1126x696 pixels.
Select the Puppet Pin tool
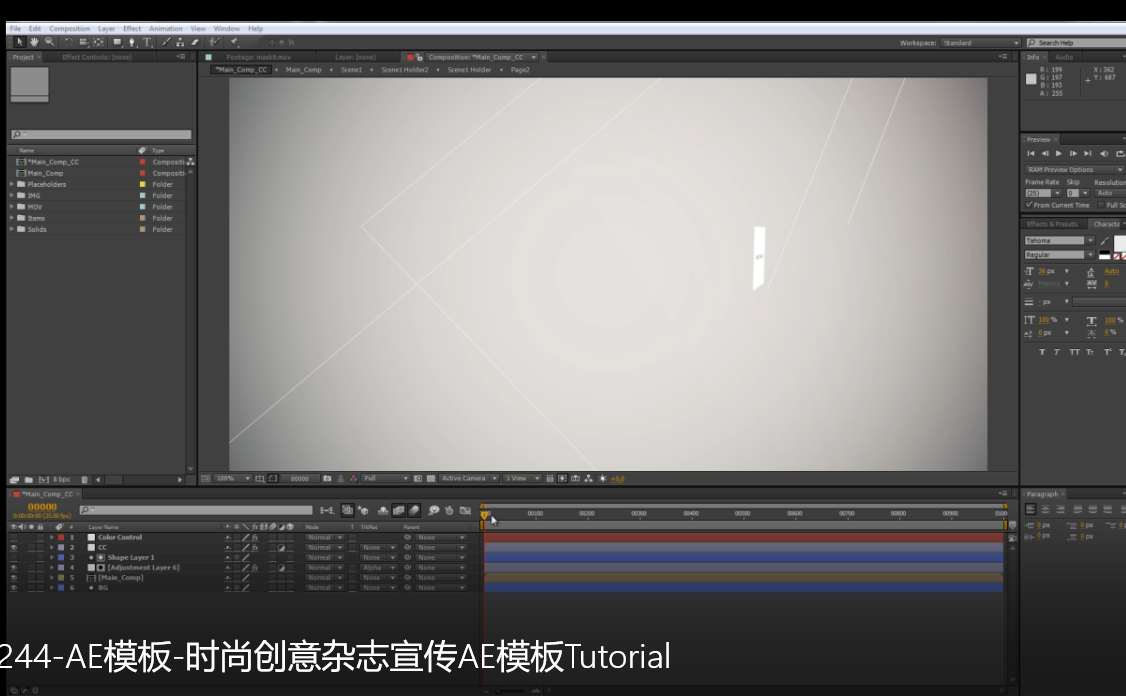point(234,42)
